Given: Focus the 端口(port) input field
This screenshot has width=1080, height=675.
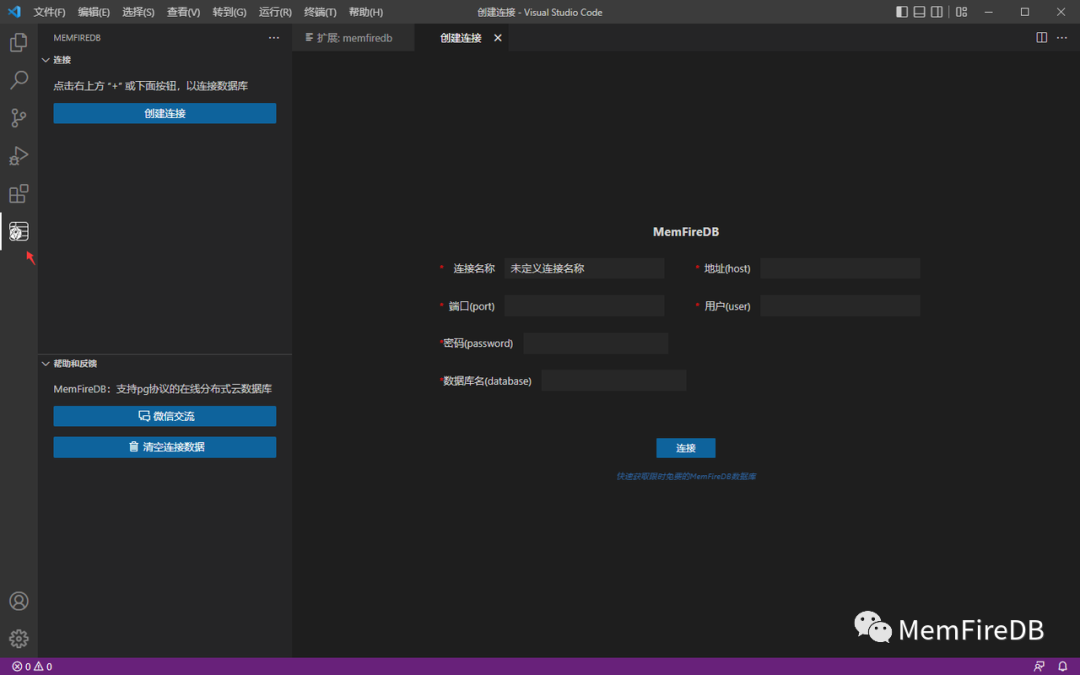Looking at the screenshot, I should click(x=584, y=306).
